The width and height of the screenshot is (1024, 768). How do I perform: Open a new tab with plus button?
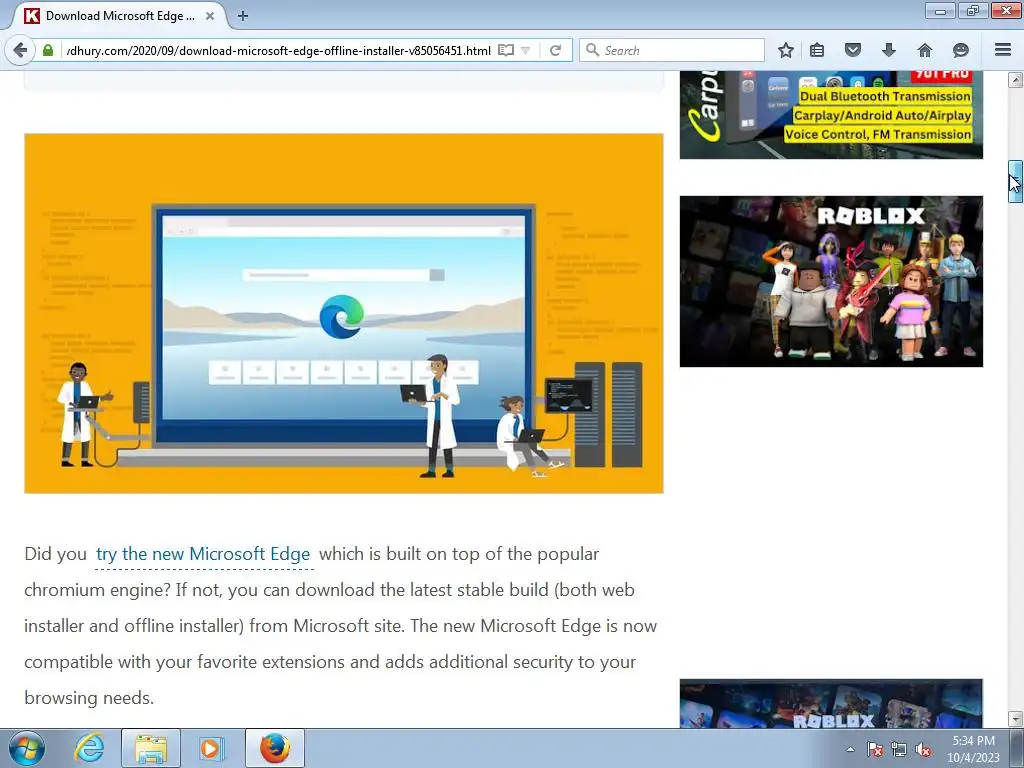pyautogui.click(x=243, y=16)
